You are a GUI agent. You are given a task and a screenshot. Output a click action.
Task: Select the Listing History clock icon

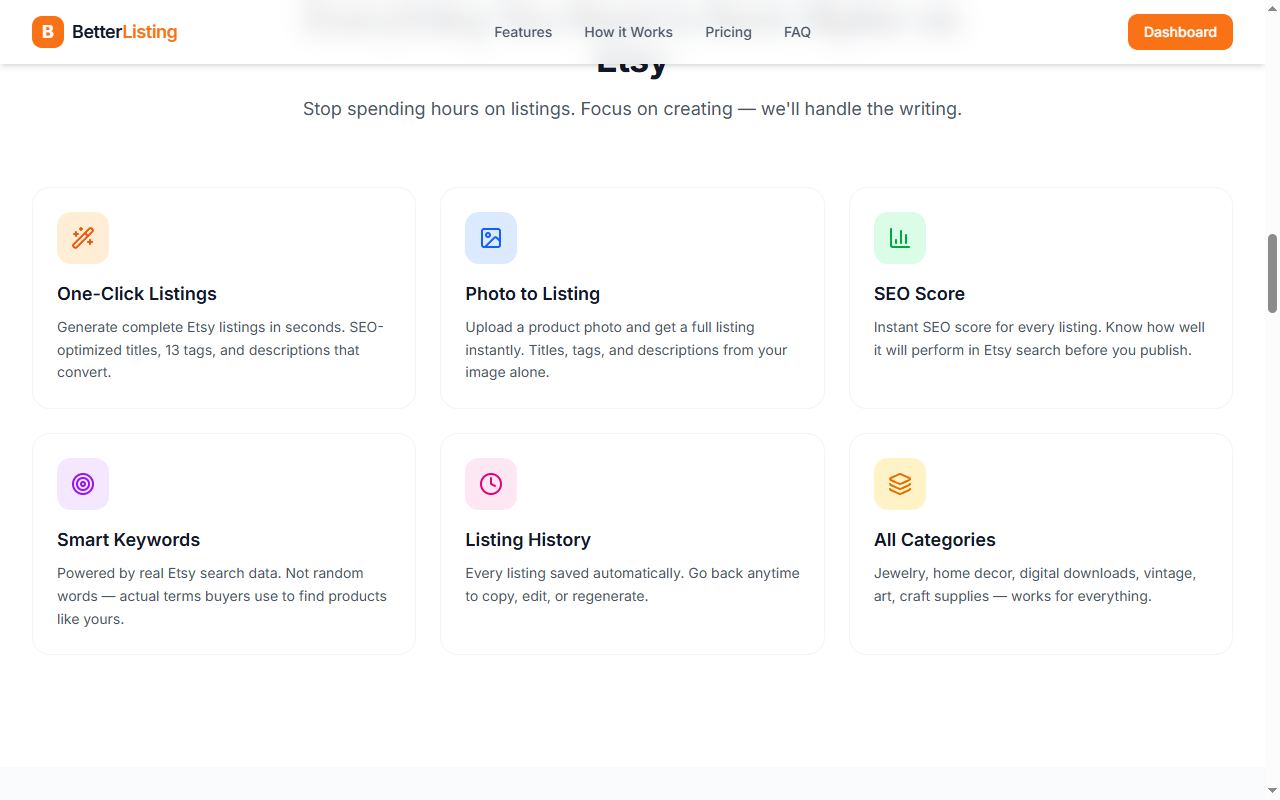tap(491, 484)
